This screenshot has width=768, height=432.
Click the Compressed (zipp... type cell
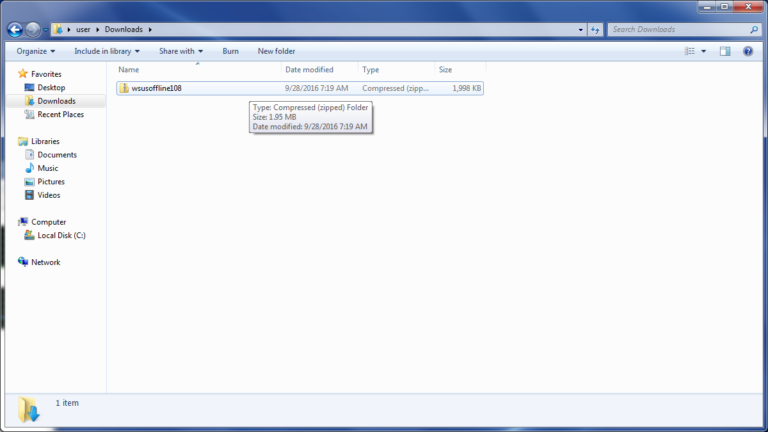click(x=395, y=88)
